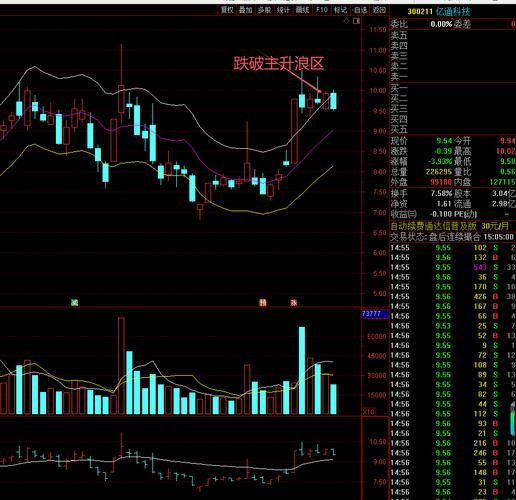The width and height of the screenshot is (516, 500).
Task: Open the 多股 multi-stock view
Action: click(264, 10)
